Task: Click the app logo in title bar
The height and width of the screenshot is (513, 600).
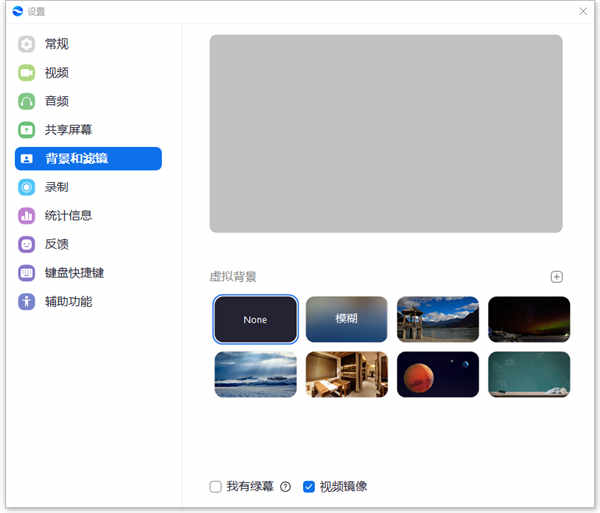Action: [18, 11]
